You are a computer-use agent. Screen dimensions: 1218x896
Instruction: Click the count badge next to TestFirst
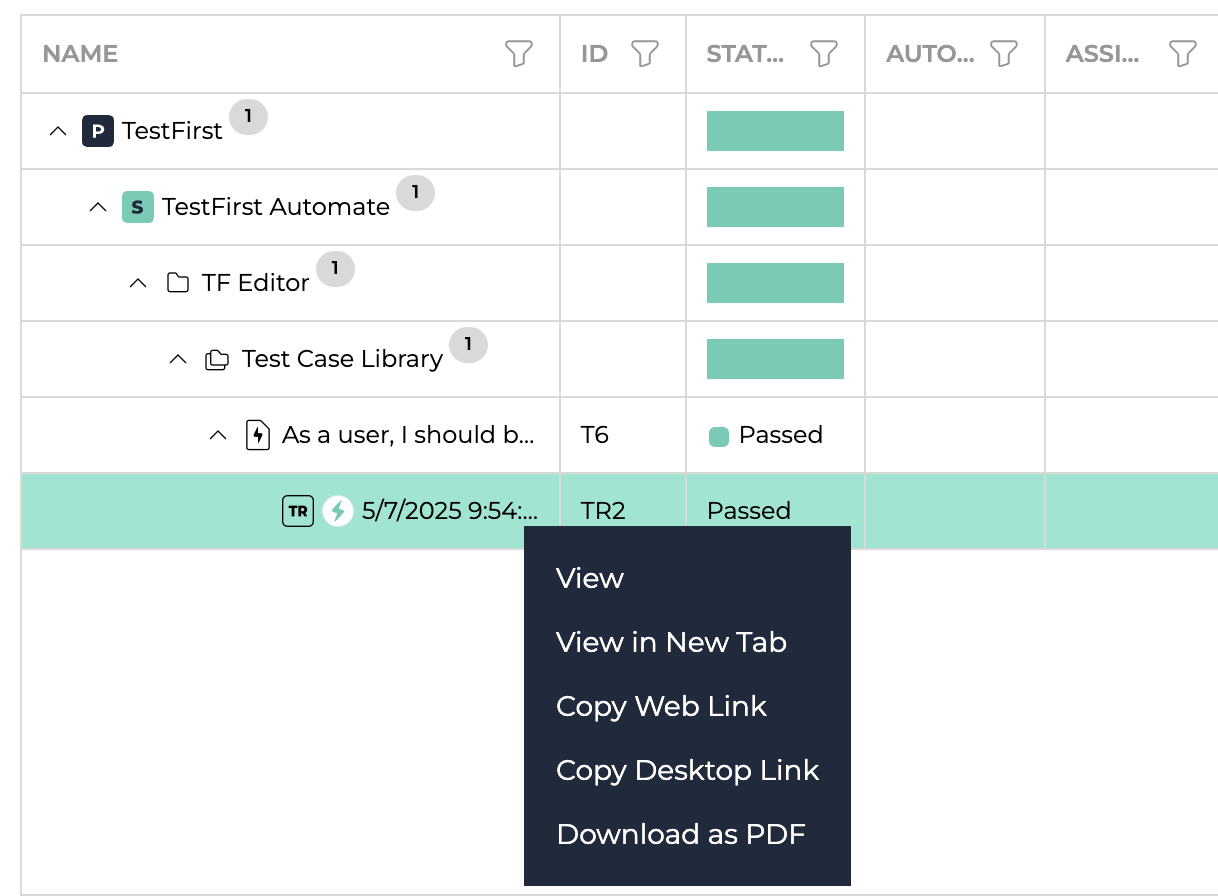click(248, 117)
